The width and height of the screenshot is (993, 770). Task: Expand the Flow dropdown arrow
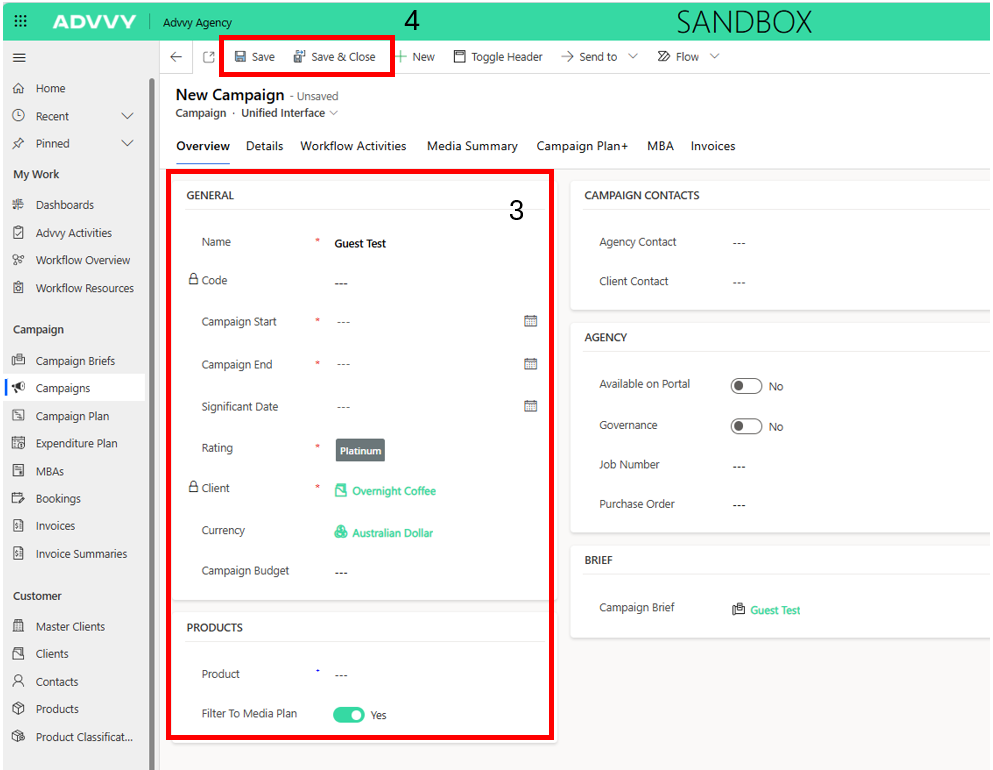(x=714, y=56)
